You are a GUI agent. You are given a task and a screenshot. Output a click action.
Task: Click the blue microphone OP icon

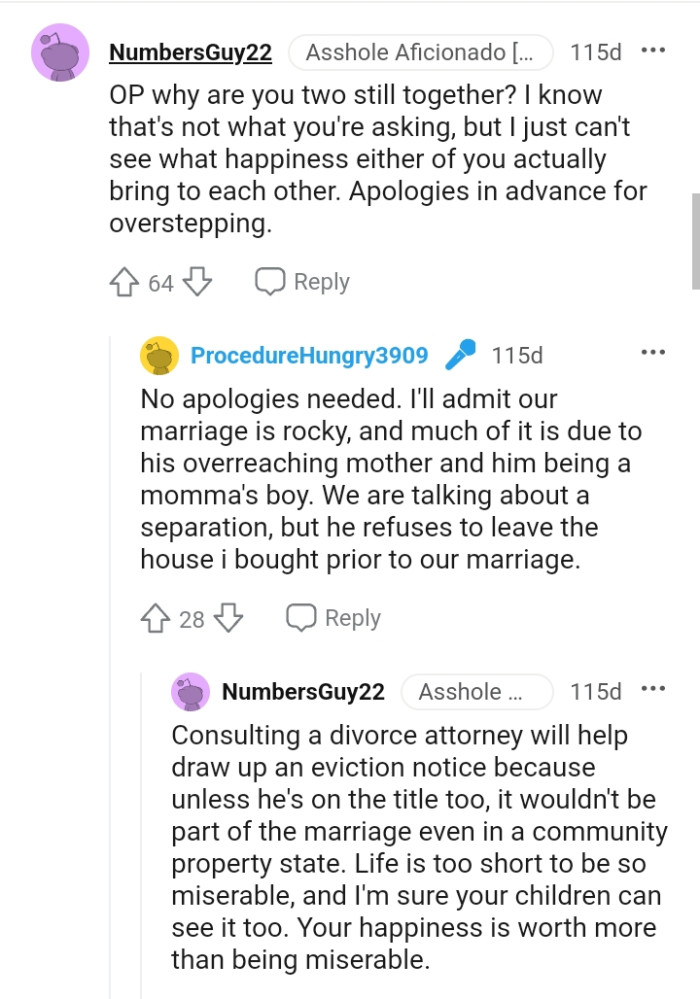click(x=459, y=355)
